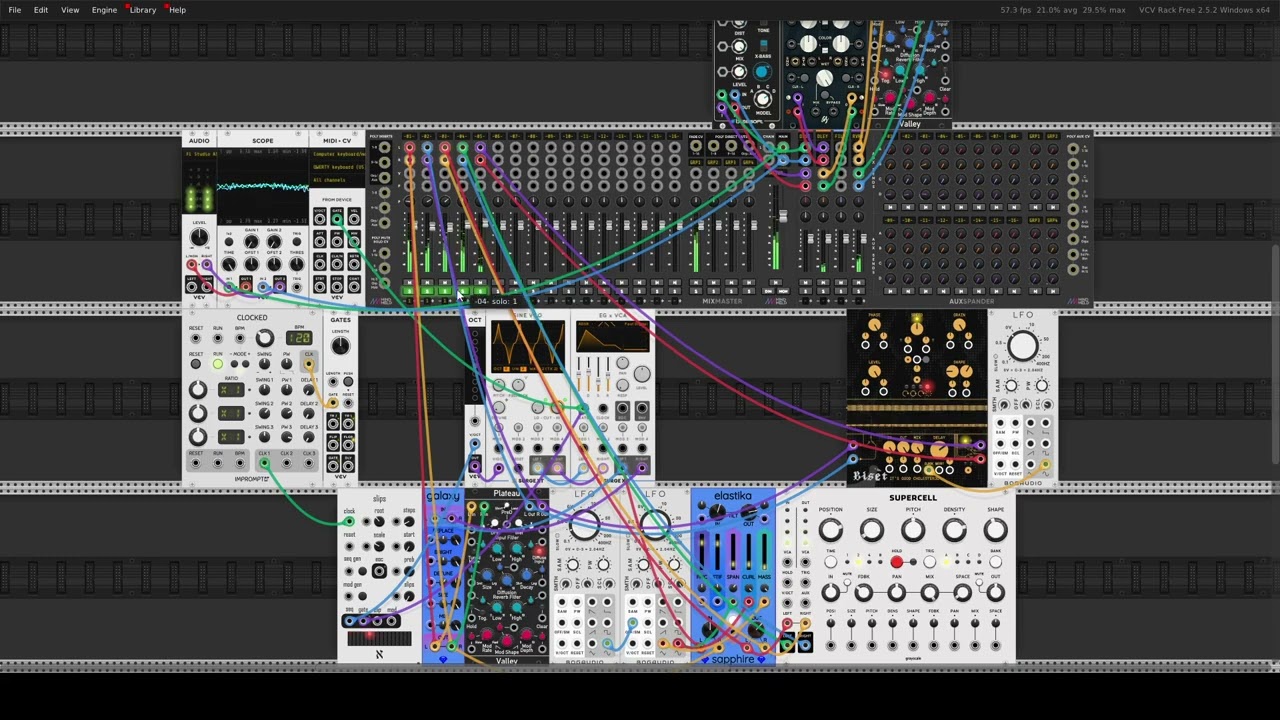Viewport: 1280px width, 720px height.
Task: Click Scope TIME knob
Action: click(x=229, y=264)
